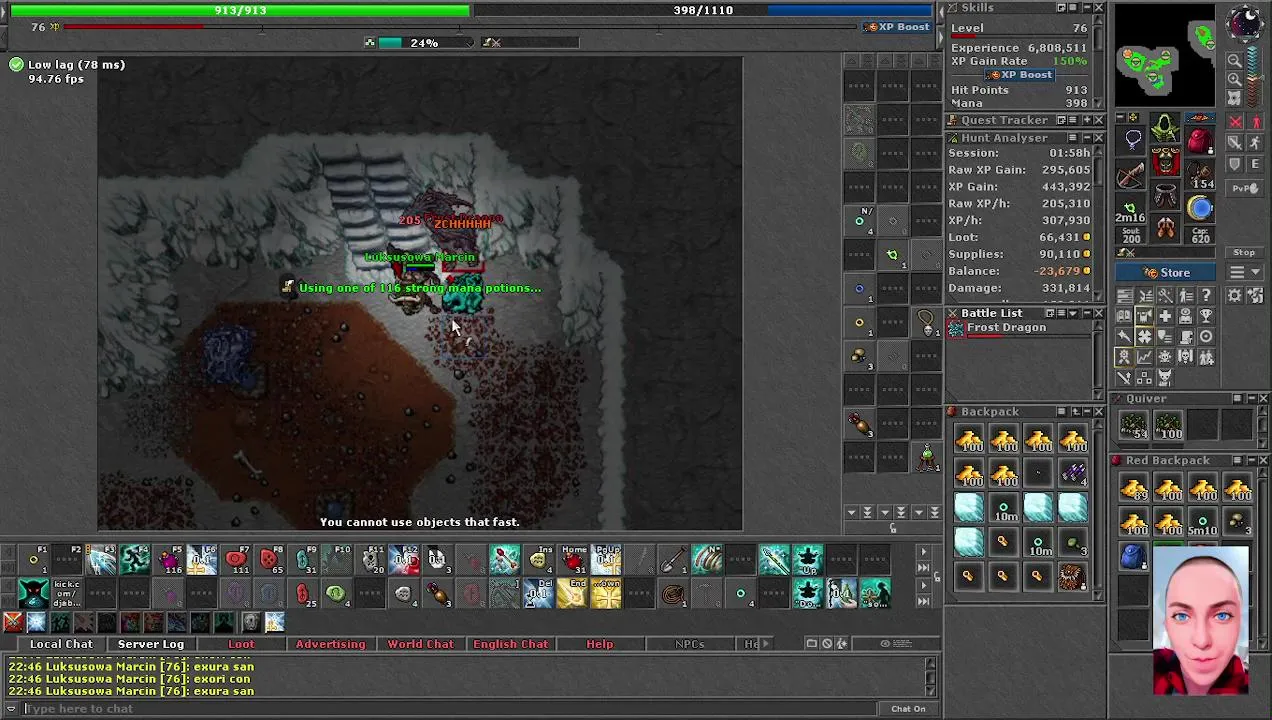
Task: Add a quest using Quest Tracker plus button
Action: (x=1087, y=120)
